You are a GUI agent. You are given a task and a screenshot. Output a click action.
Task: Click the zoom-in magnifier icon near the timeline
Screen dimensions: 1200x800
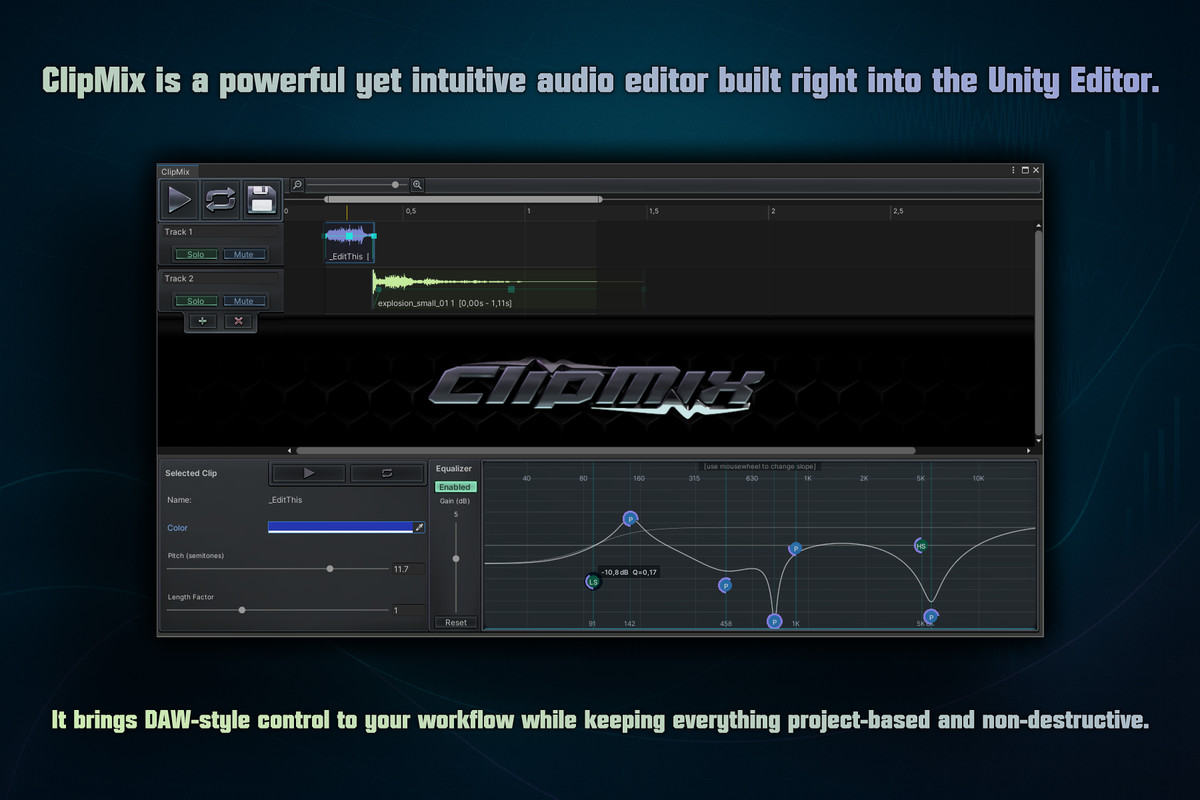[417, 185]
